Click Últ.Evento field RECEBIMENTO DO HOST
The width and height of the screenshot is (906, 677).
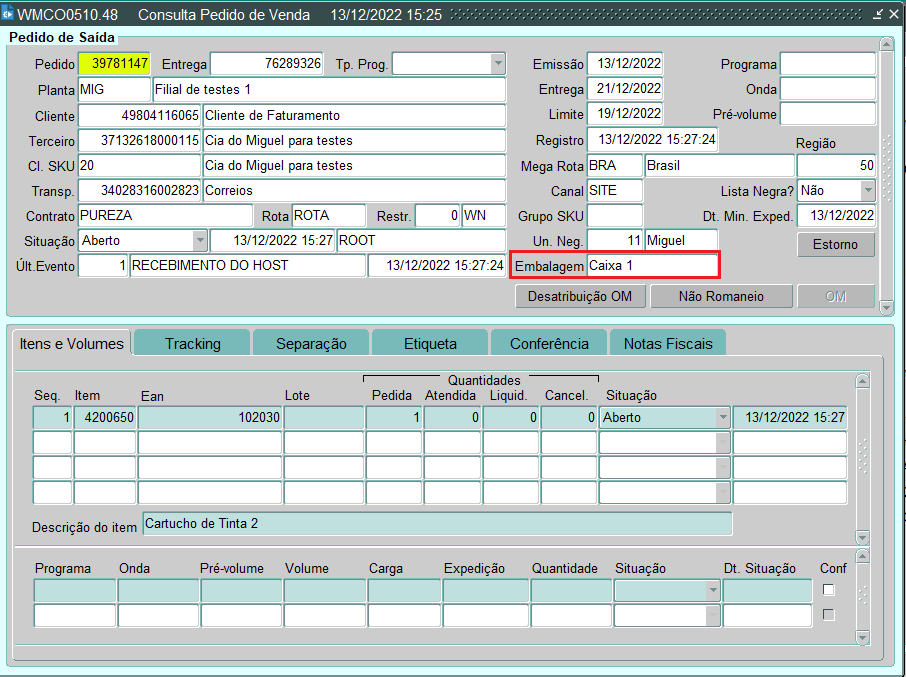(x=247, y=266)
